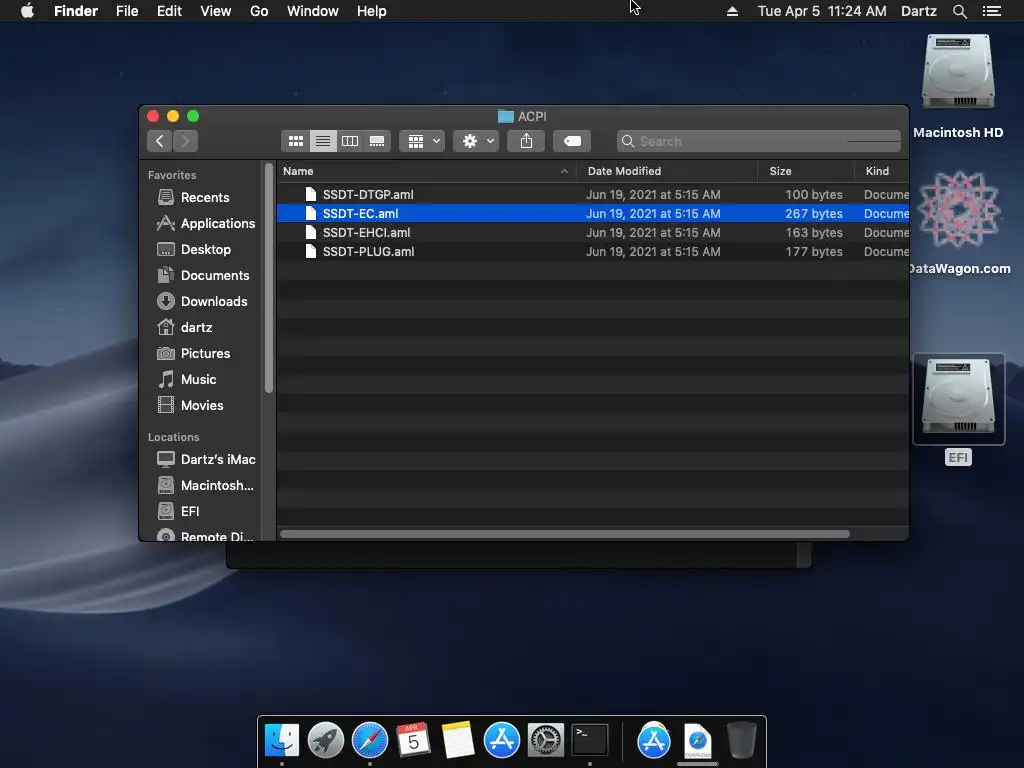Select the SSDT-PLUG.aml file
Image resolution: width=1024 pixels, height=768 pixels.
pyautogui.click(x=592, y=251)
